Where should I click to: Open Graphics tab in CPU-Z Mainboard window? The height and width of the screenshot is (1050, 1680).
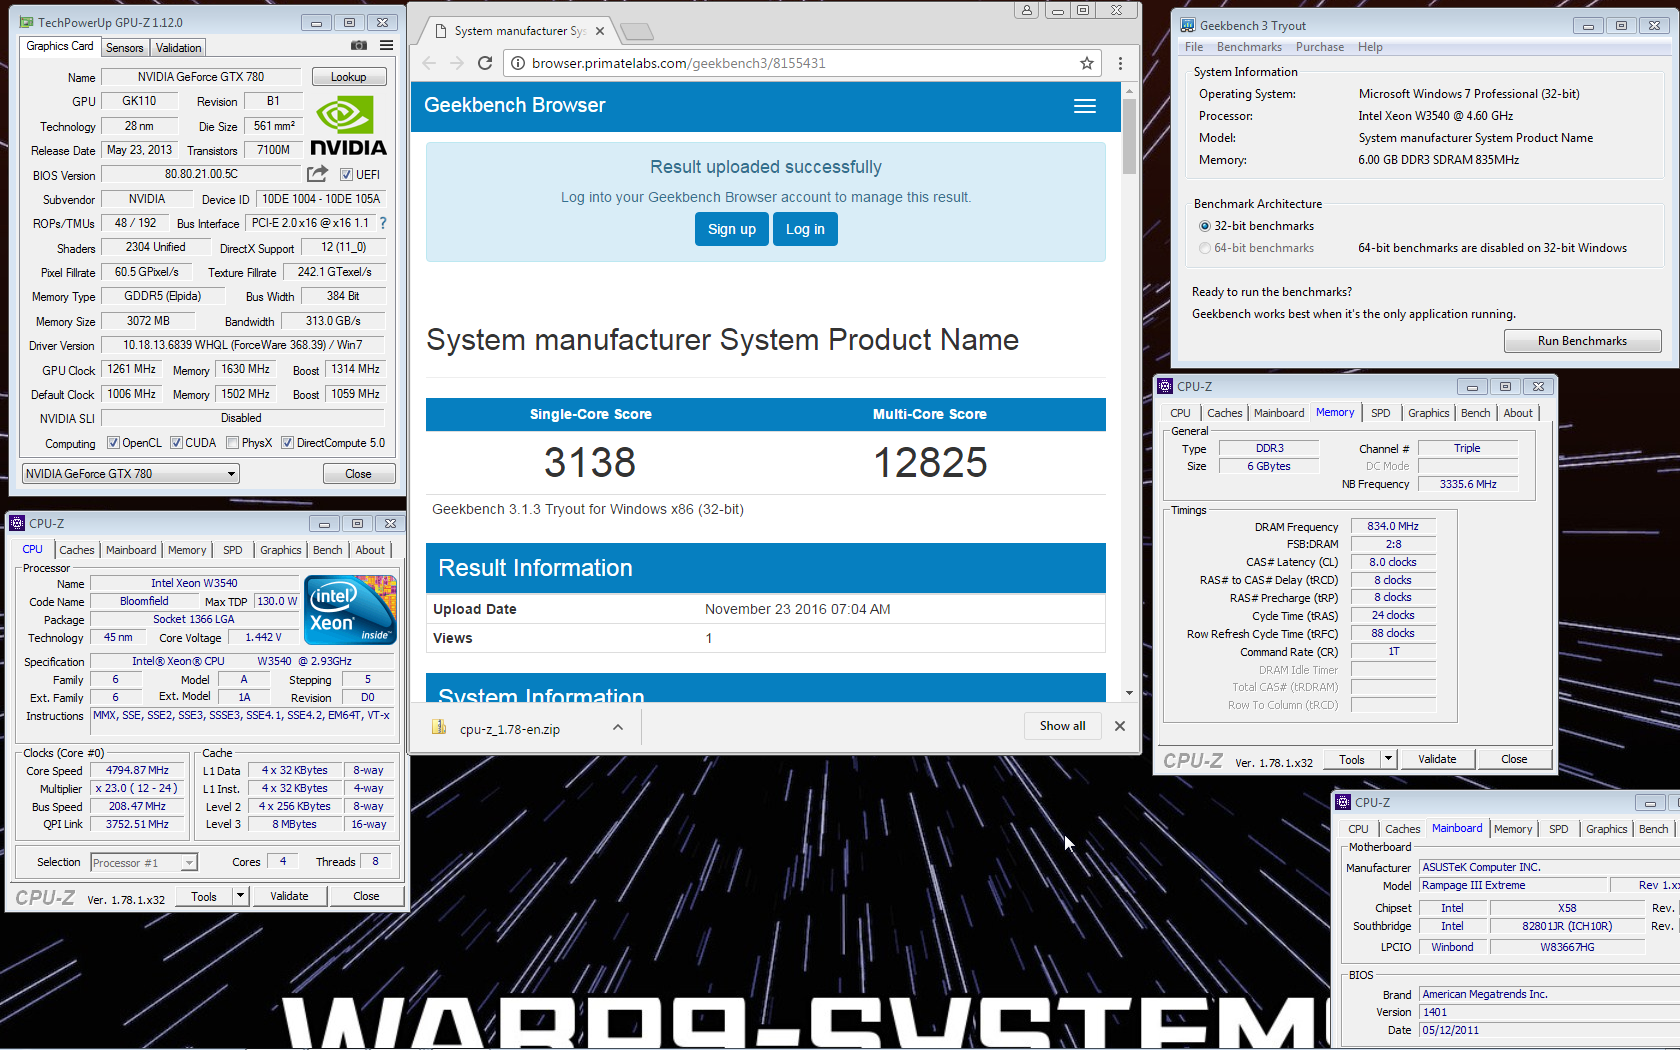pyautogui.click(x=1606, y=829)
